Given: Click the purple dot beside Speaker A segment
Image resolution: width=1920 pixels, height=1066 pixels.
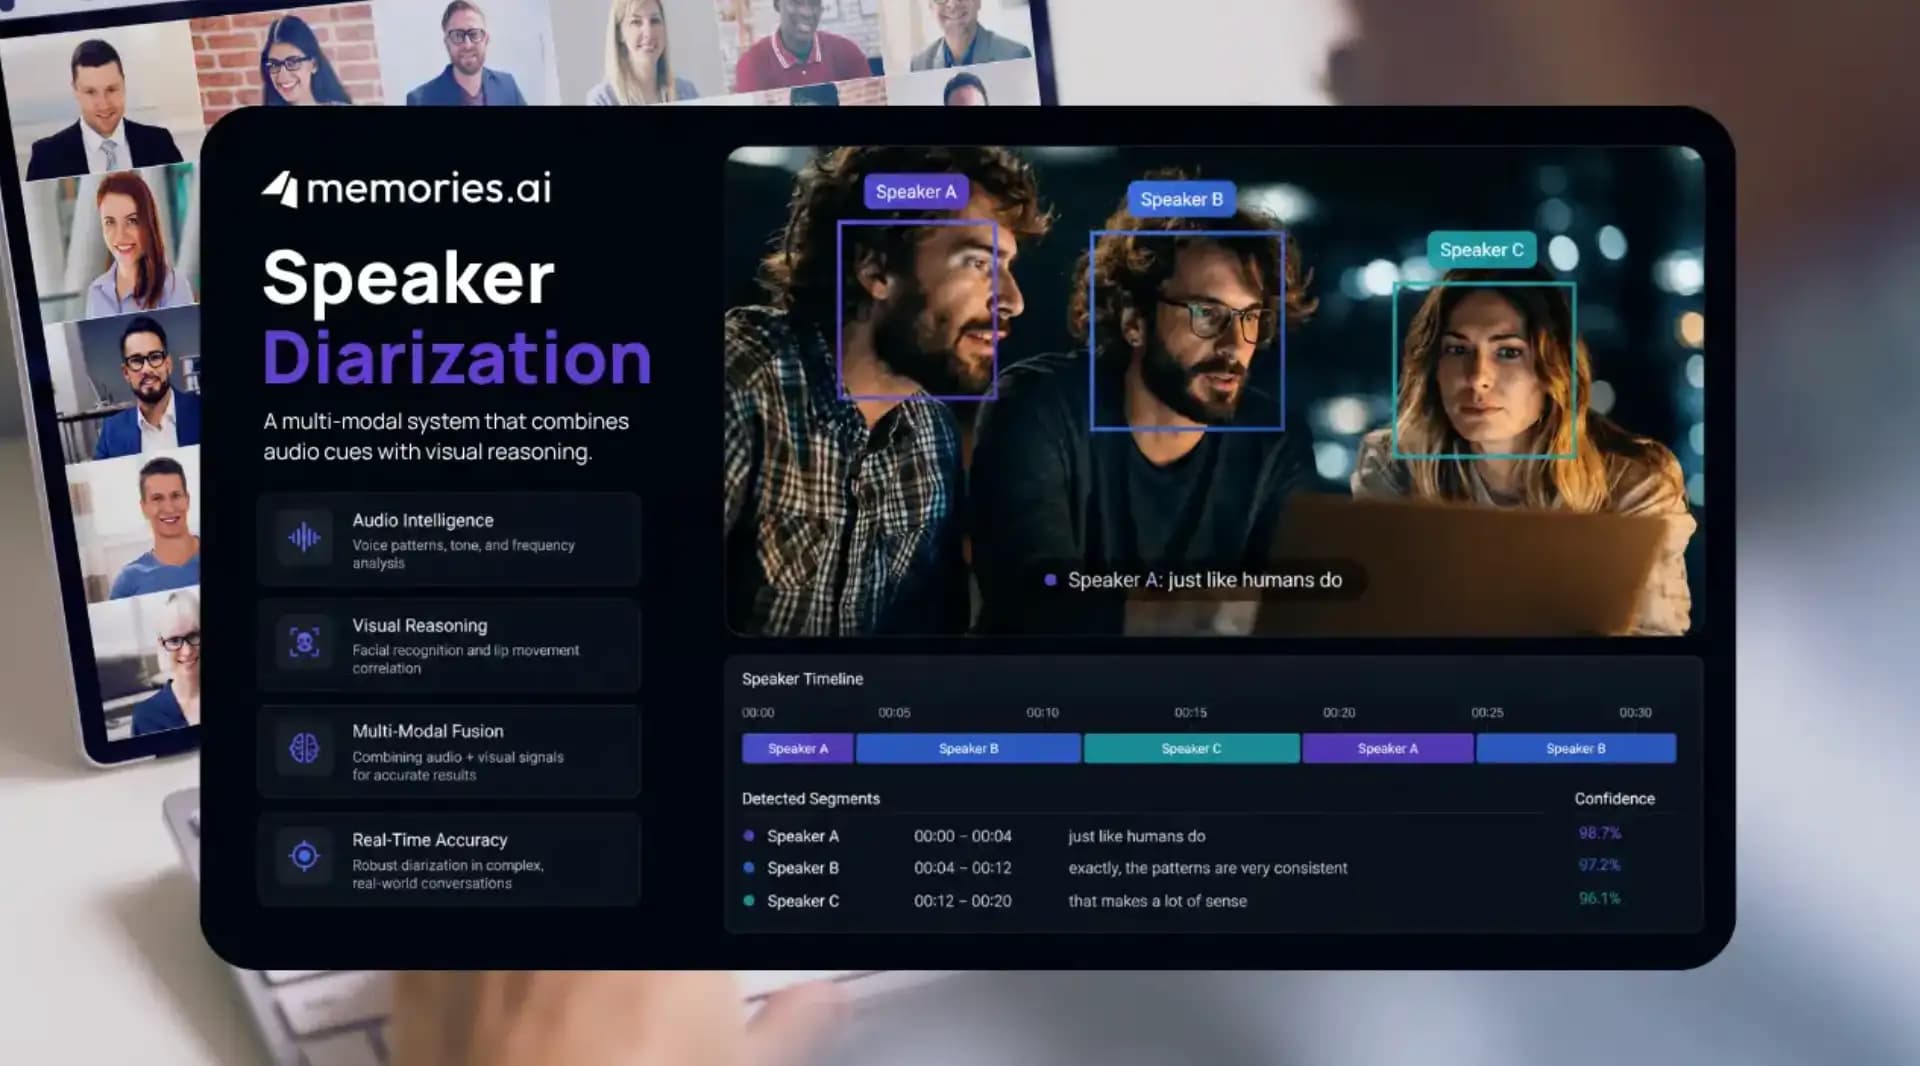Looking at the screenshot, I should 749,836.
